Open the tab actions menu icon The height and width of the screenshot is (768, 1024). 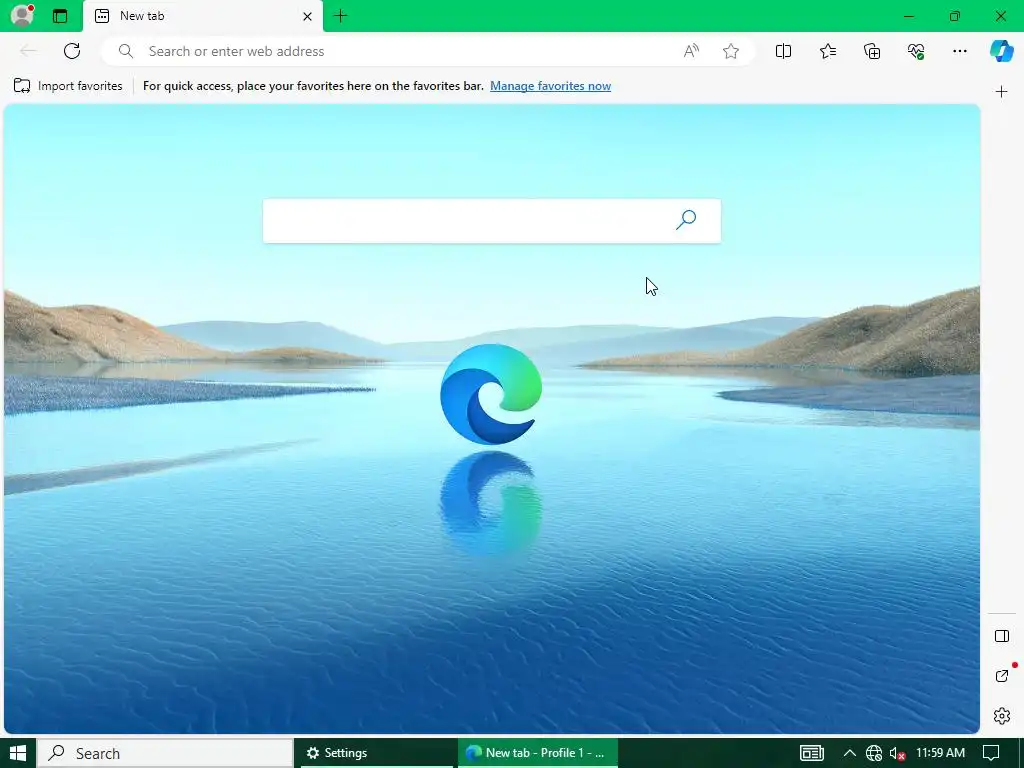pyautogui.click(x=60, y=16)
